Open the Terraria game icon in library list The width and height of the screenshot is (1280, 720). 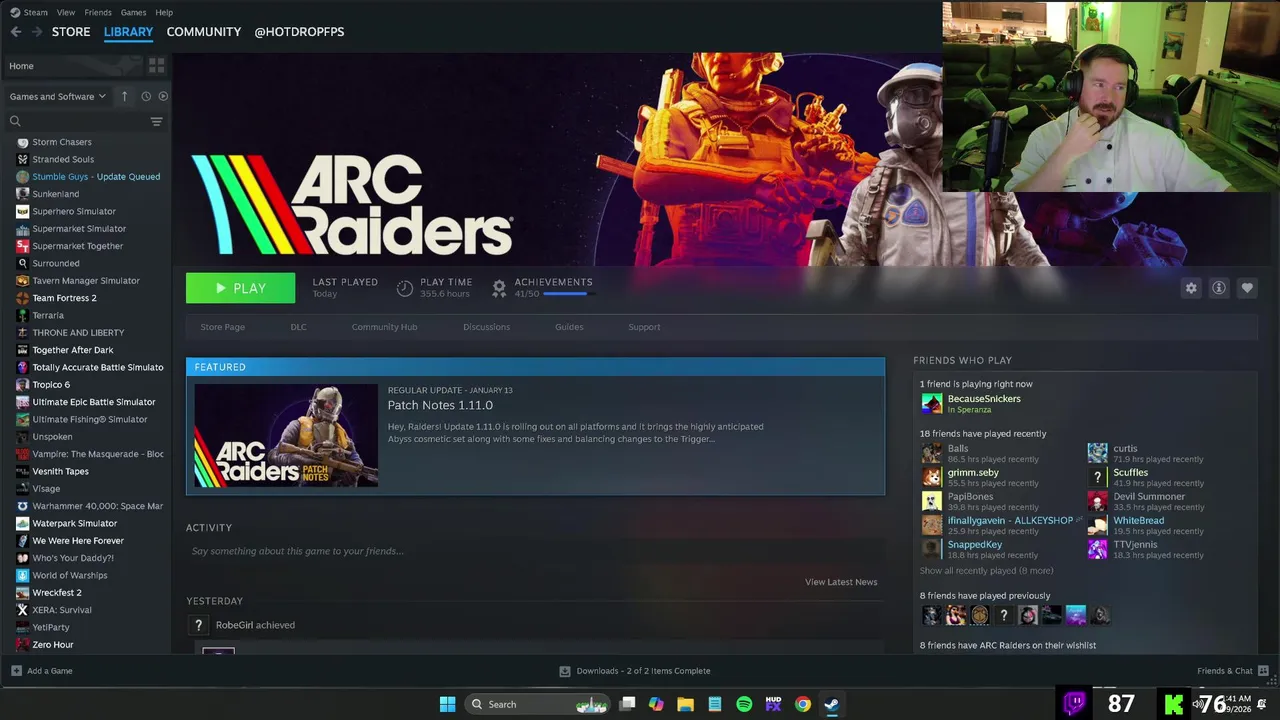coord(22,315)
